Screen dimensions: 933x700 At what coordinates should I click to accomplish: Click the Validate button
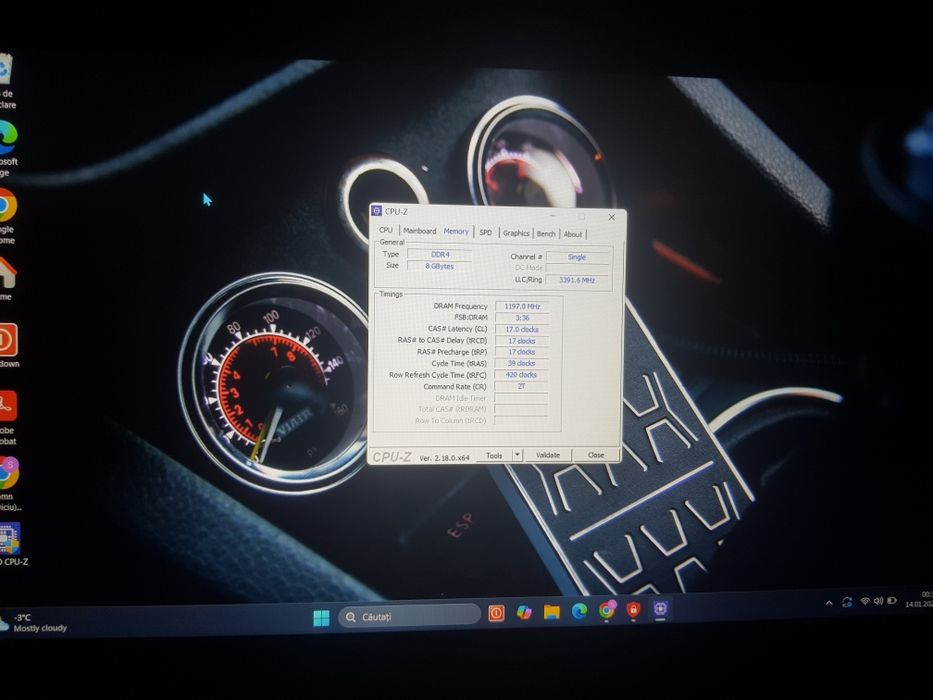point(548,455)
